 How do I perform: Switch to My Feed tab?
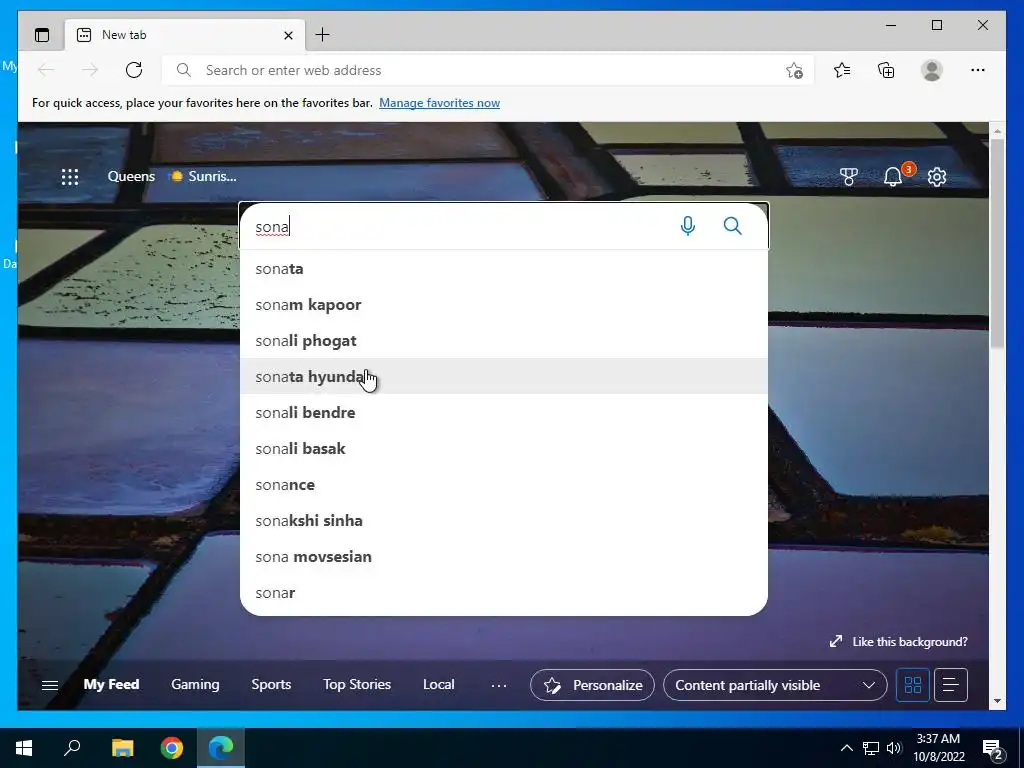(x=111, y=684)
